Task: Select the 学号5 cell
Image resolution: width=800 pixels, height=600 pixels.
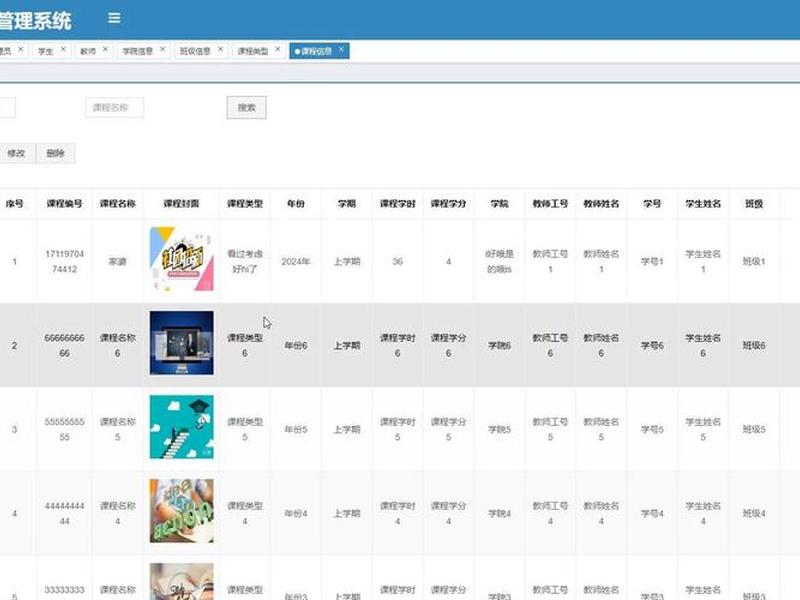Action: (x=652, y=430)
